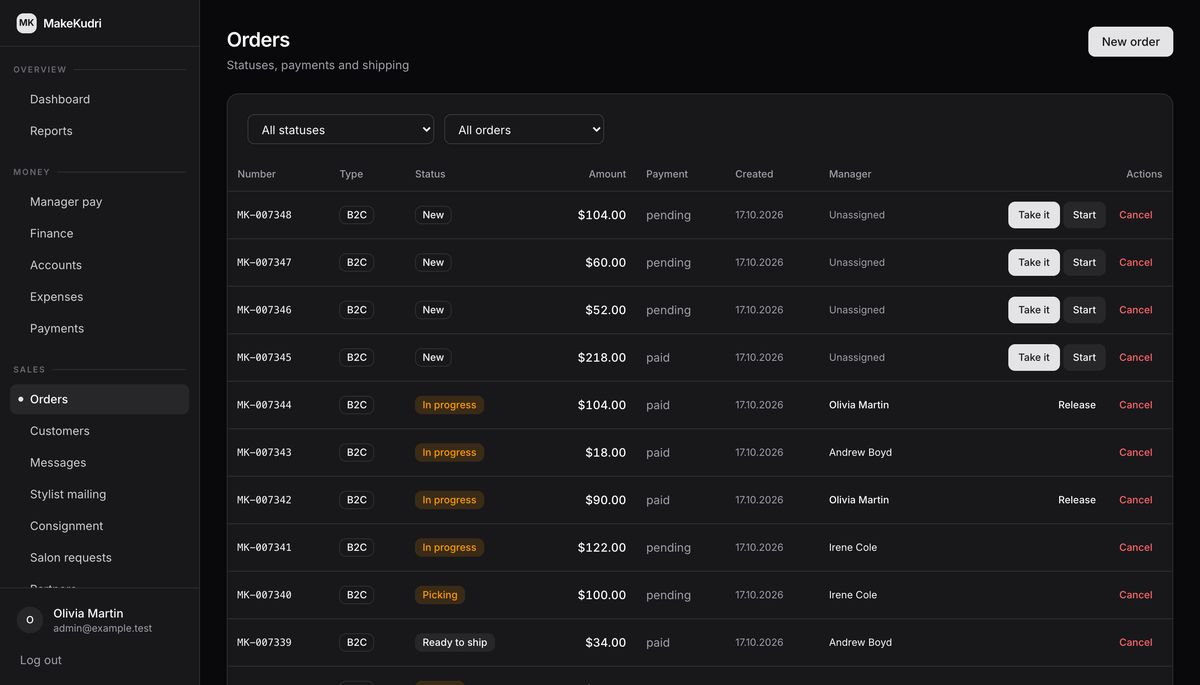Take order MK-007346
Image resolution: width=1200 pixels, height=685 pixels.
click(x=1034, y=310)
